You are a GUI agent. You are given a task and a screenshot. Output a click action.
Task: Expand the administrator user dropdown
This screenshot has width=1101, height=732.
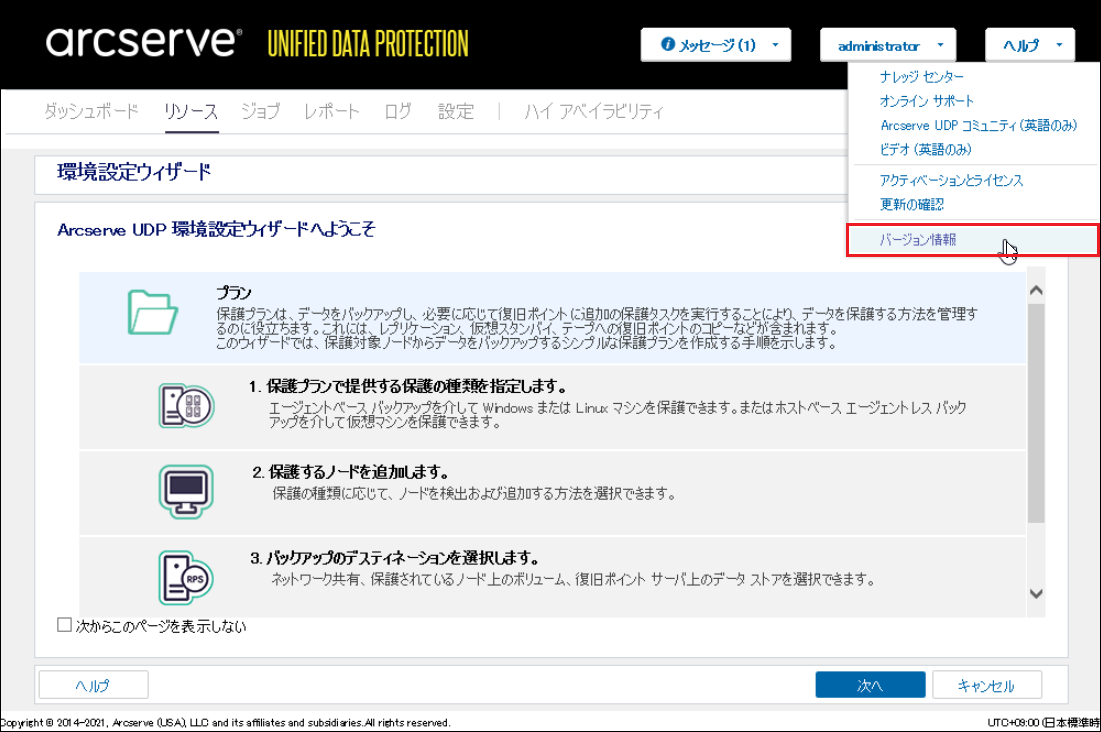(887, 45)
